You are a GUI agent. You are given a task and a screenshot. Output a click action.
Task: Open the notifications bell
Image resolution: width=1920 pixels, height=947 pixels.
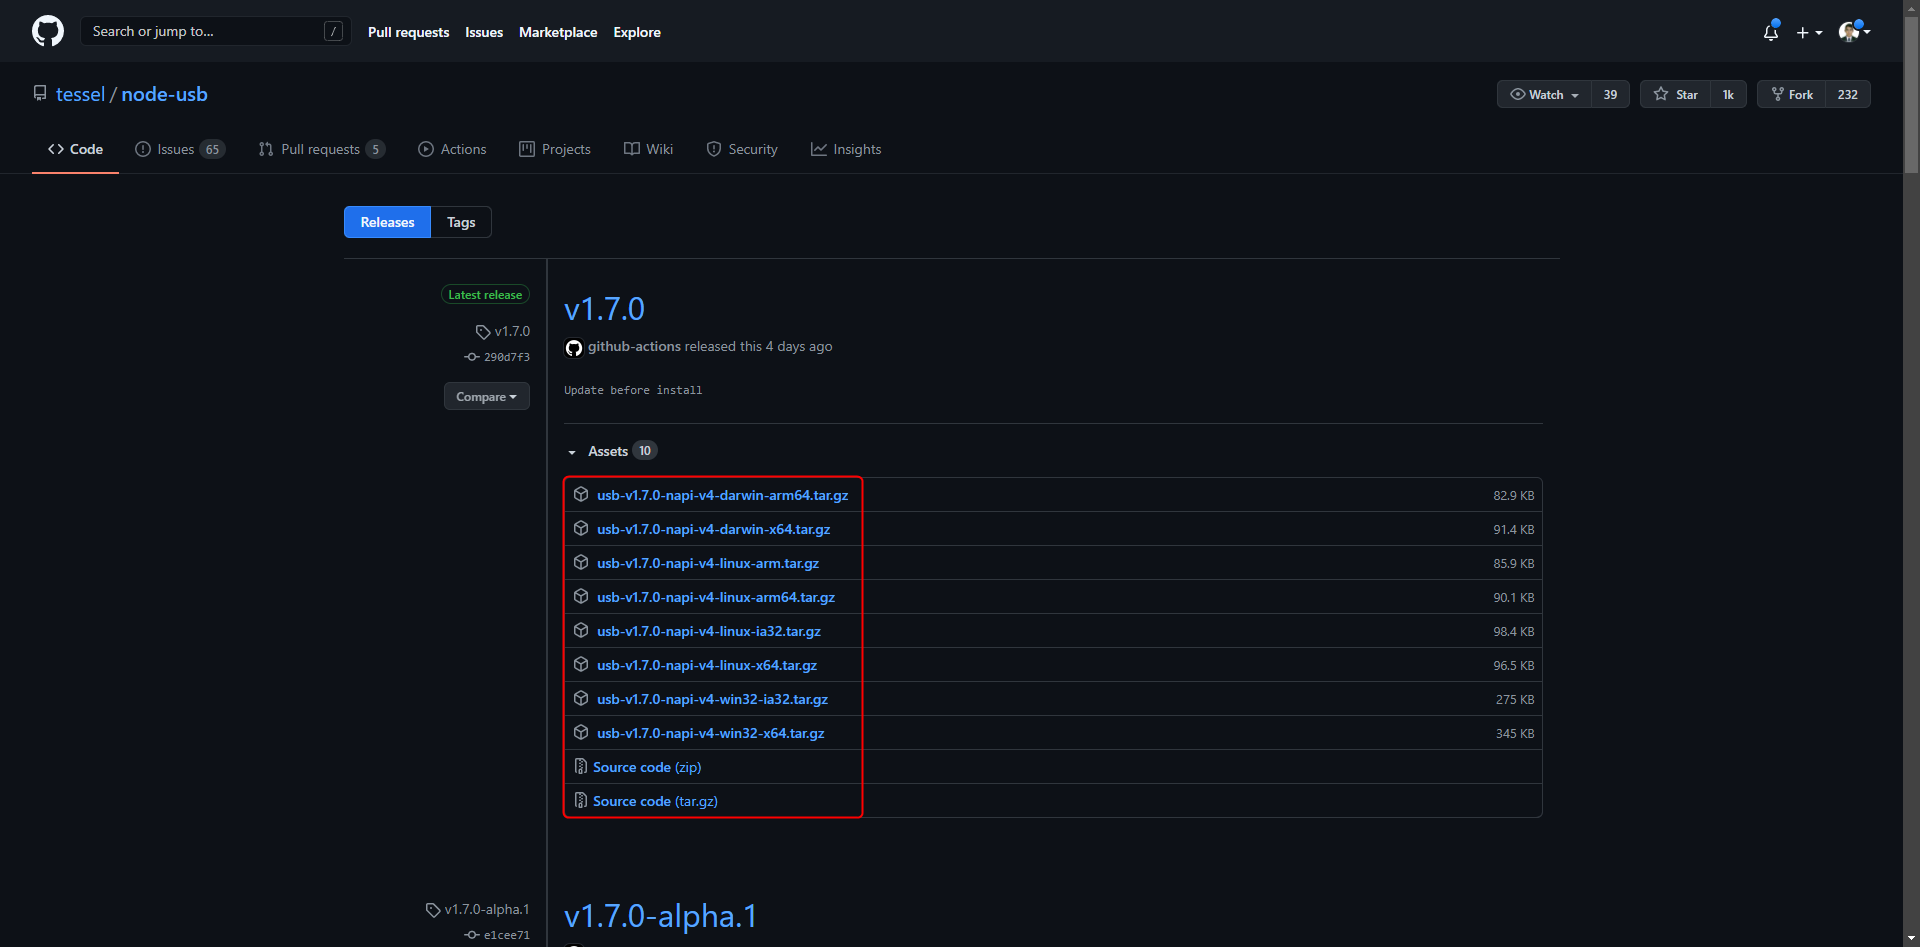[1771, 32]
